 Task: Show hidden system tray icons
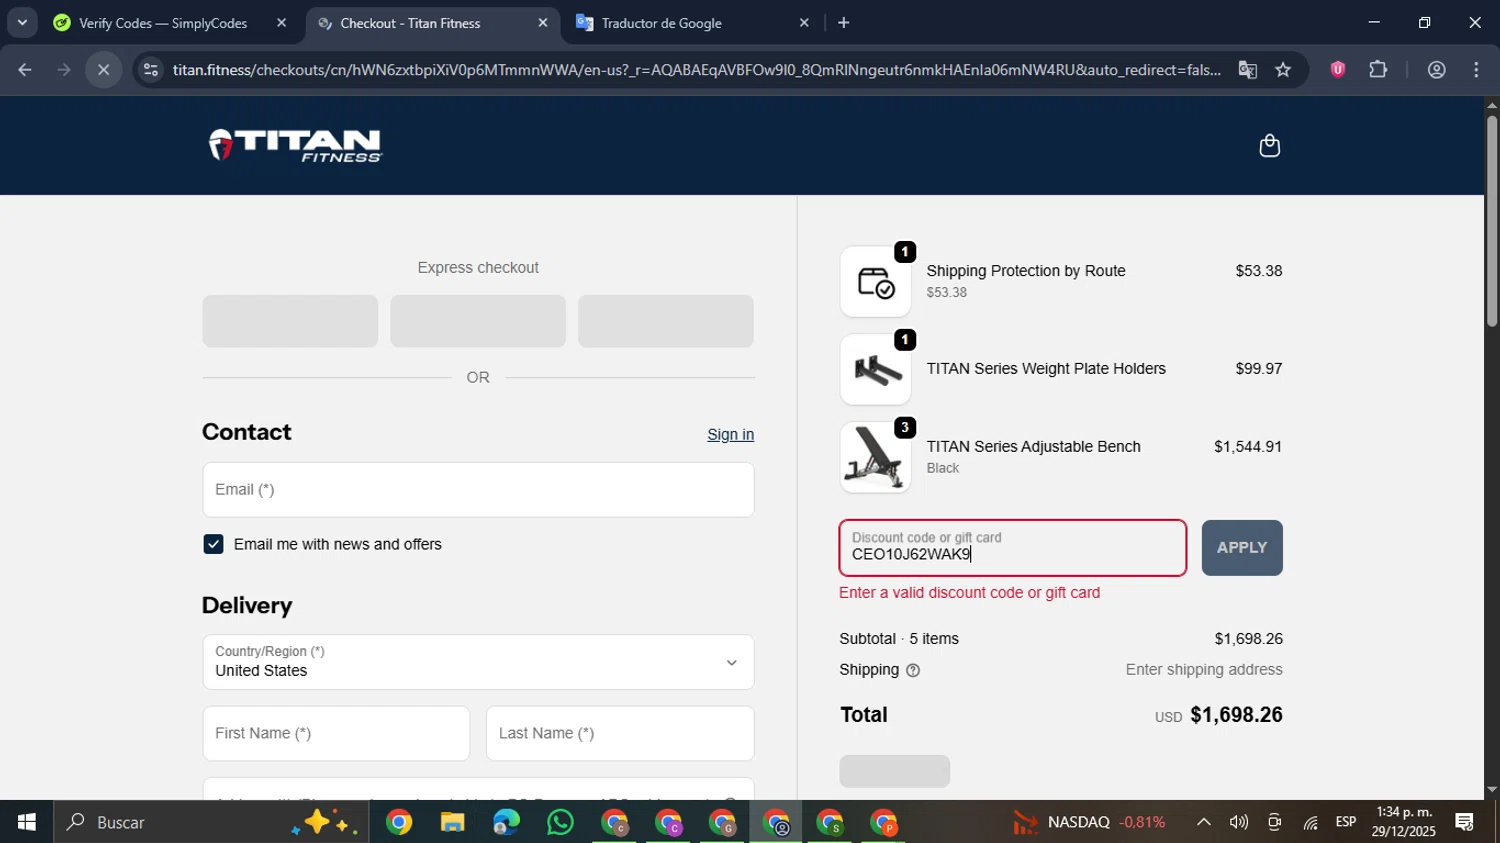coord(1203,822)
